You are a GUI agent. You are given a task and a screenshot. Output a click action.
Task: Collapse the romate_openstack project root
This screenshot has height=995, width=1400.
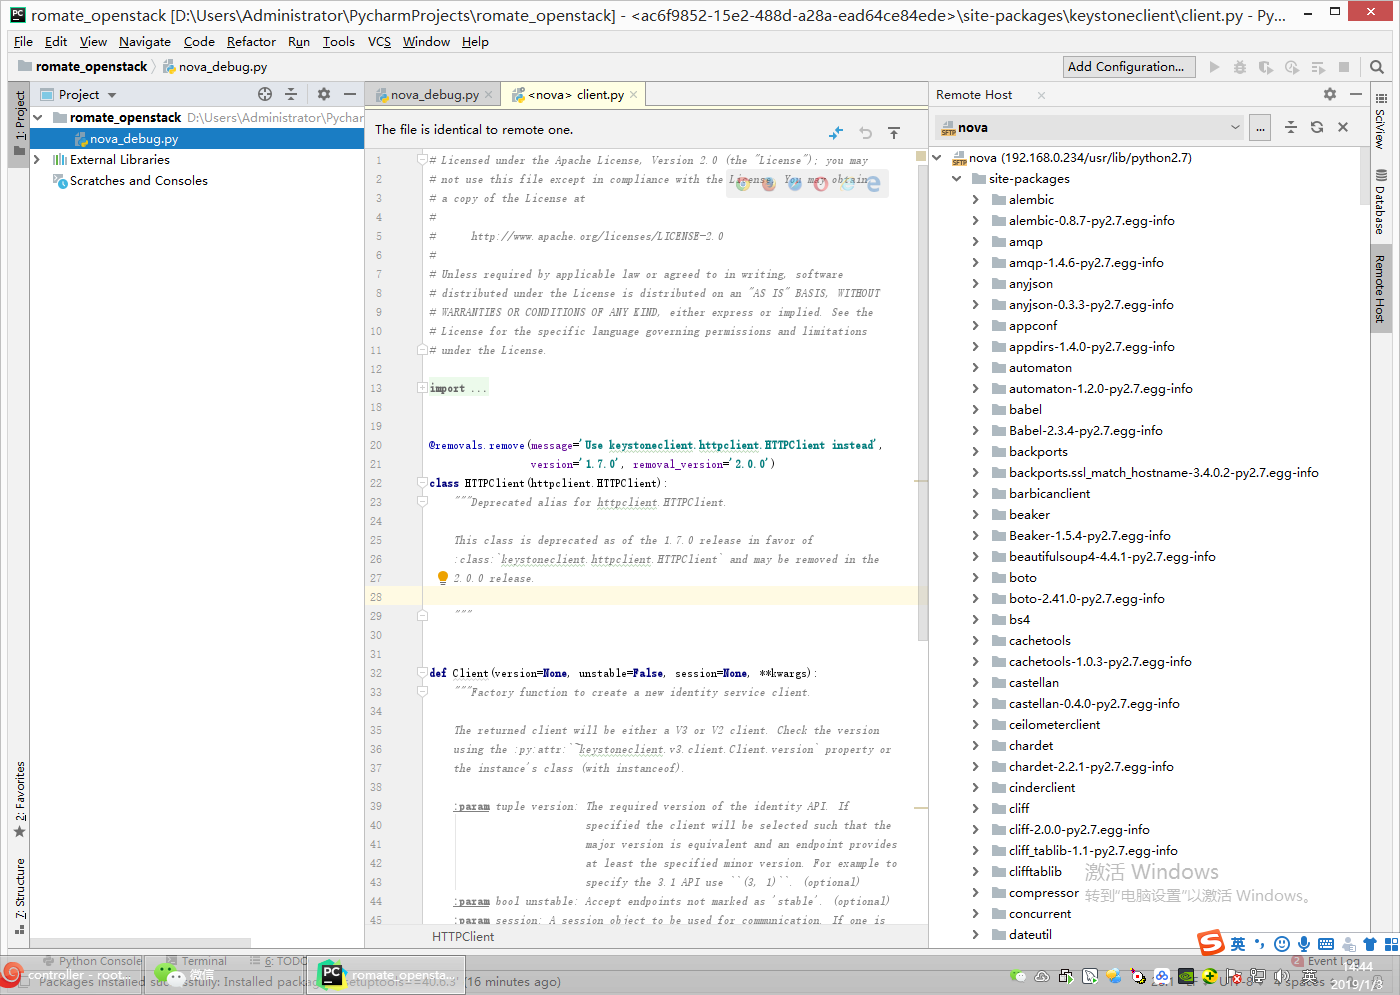coord(38,117)
